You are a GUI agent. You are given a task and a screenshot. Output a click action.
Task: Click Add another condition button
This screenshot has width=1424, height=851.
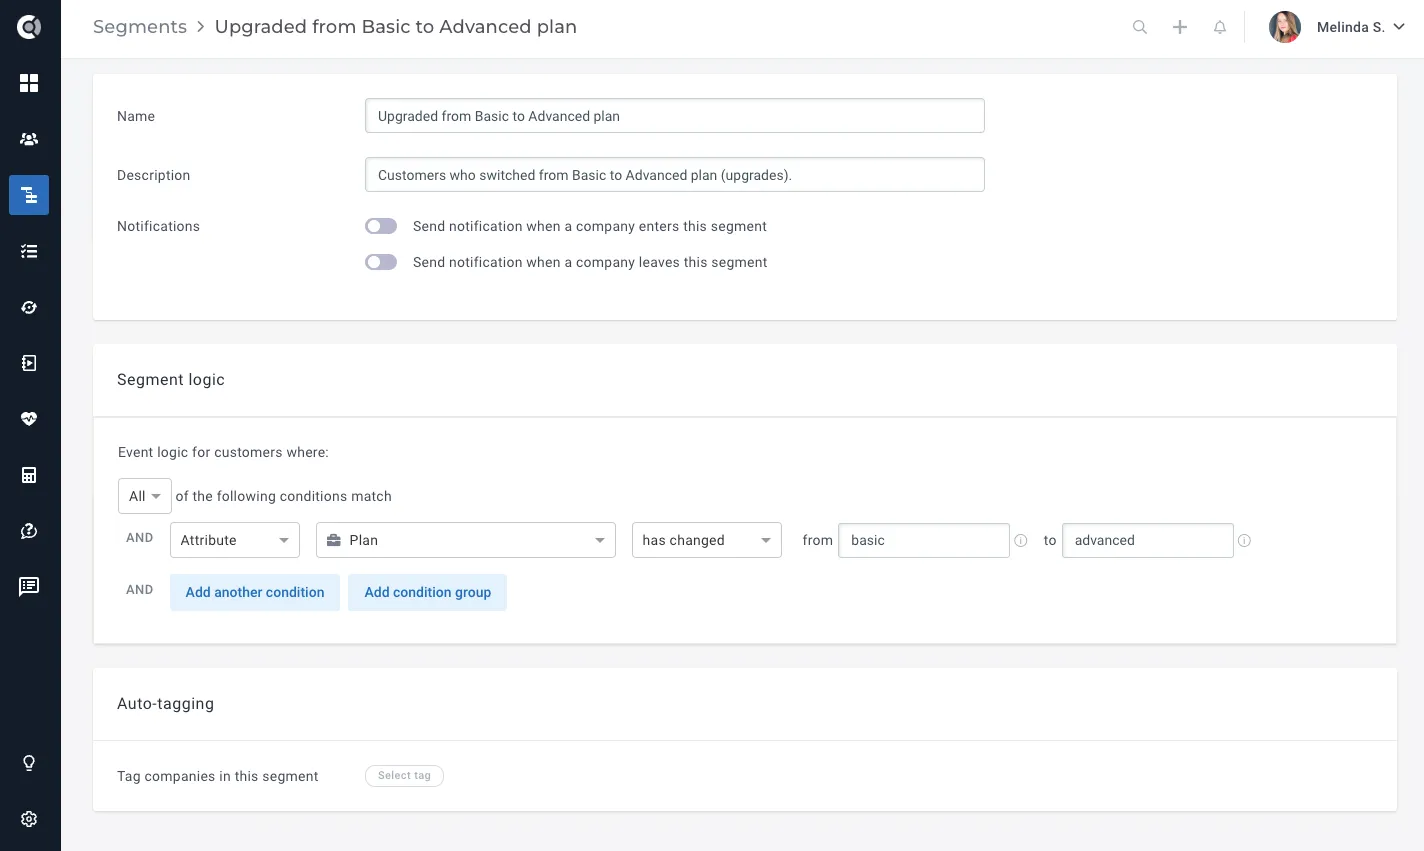tap(255, 592)
